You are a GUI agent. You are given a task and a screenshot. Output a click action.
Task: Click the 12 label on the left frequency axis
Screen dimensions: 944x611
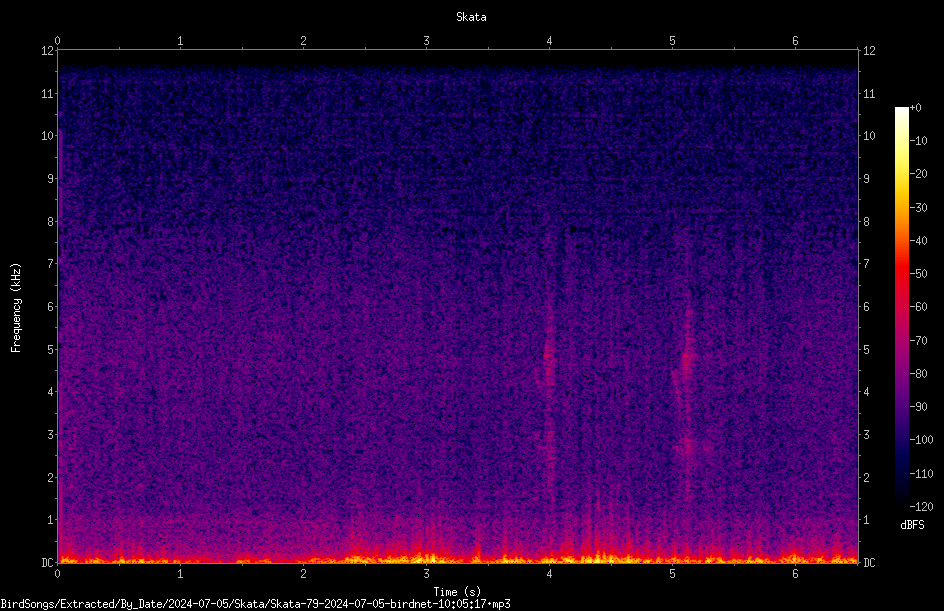48,51
